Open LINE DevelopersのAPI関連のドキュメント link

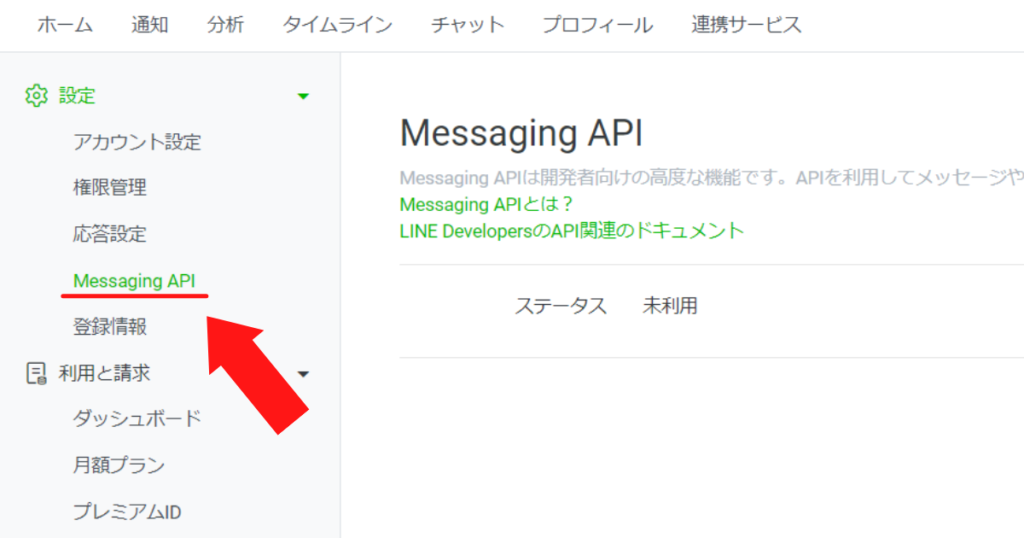pyautogui.click(x=572, y=231)
